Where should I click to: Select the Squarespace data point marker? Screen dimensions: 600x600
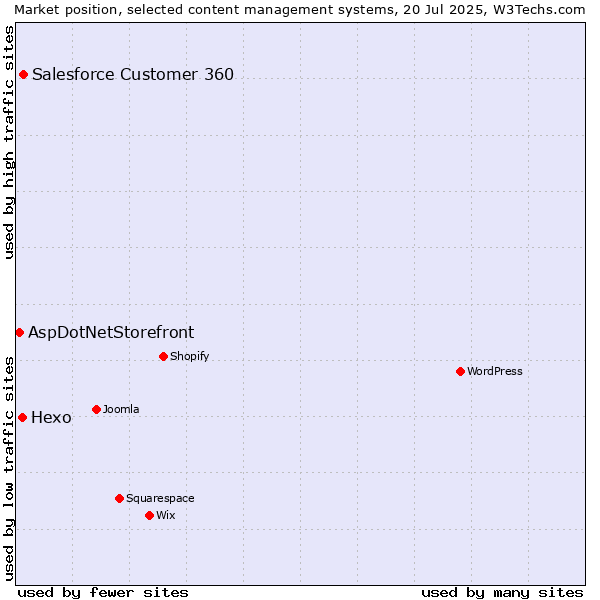point(119,498)
